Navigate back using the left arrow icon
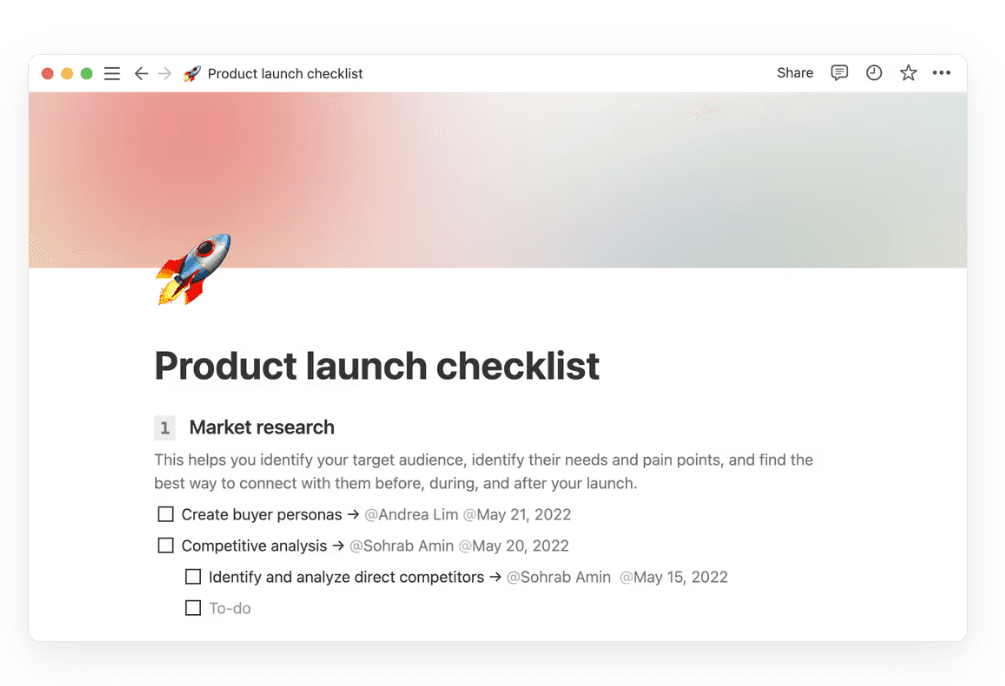The height and width of the screenshot is (686, 1005). 141,73
